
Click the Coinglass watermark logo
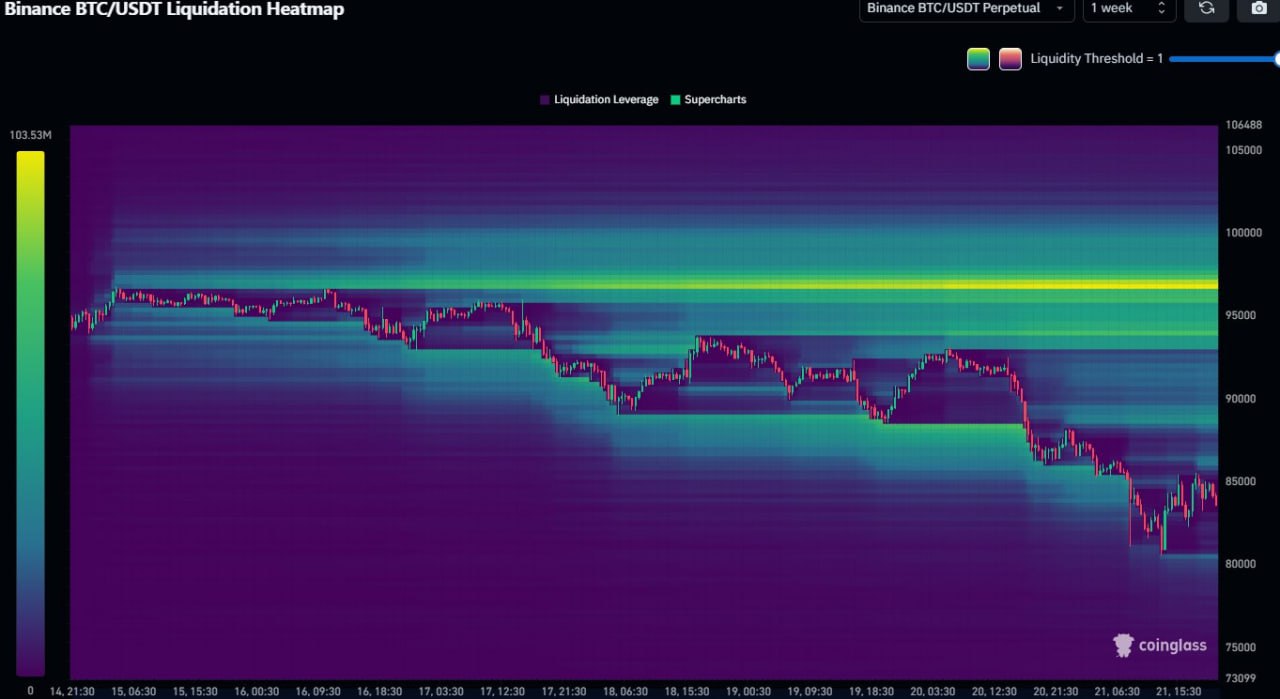tap(1160, 645)
